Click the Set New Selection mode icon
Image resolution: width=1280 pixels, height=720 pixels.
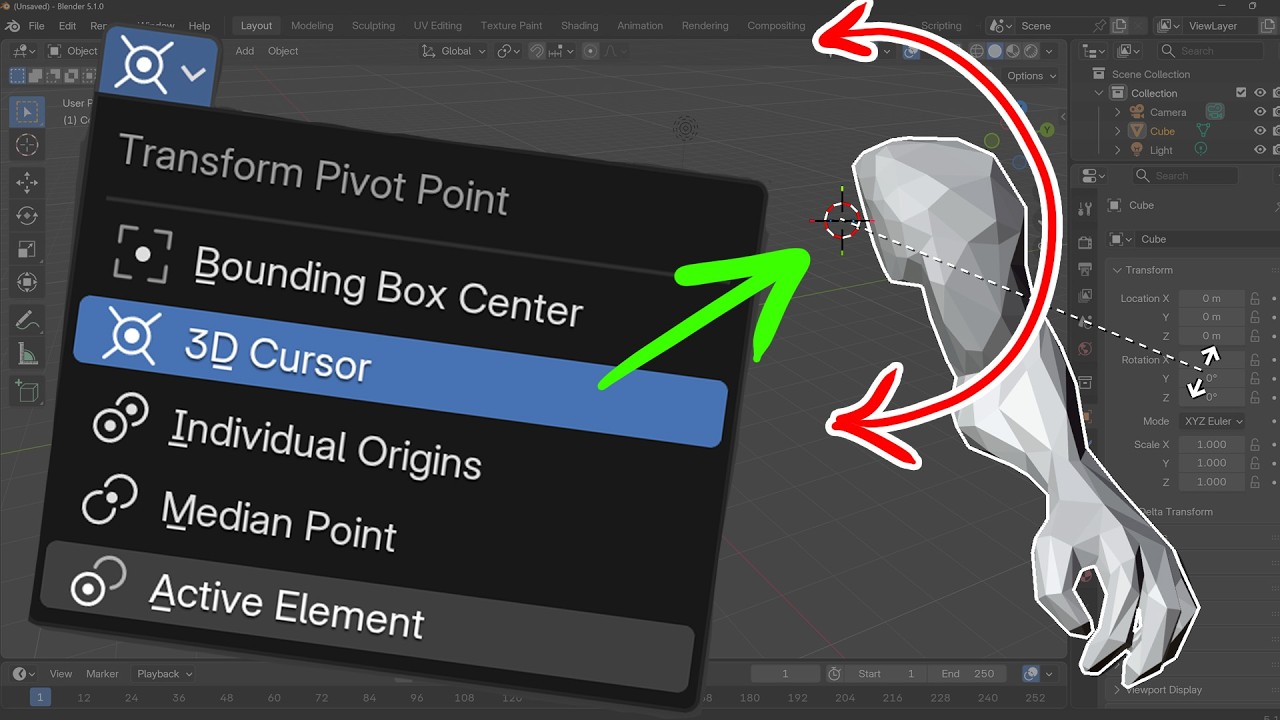(x=17, y=75)
